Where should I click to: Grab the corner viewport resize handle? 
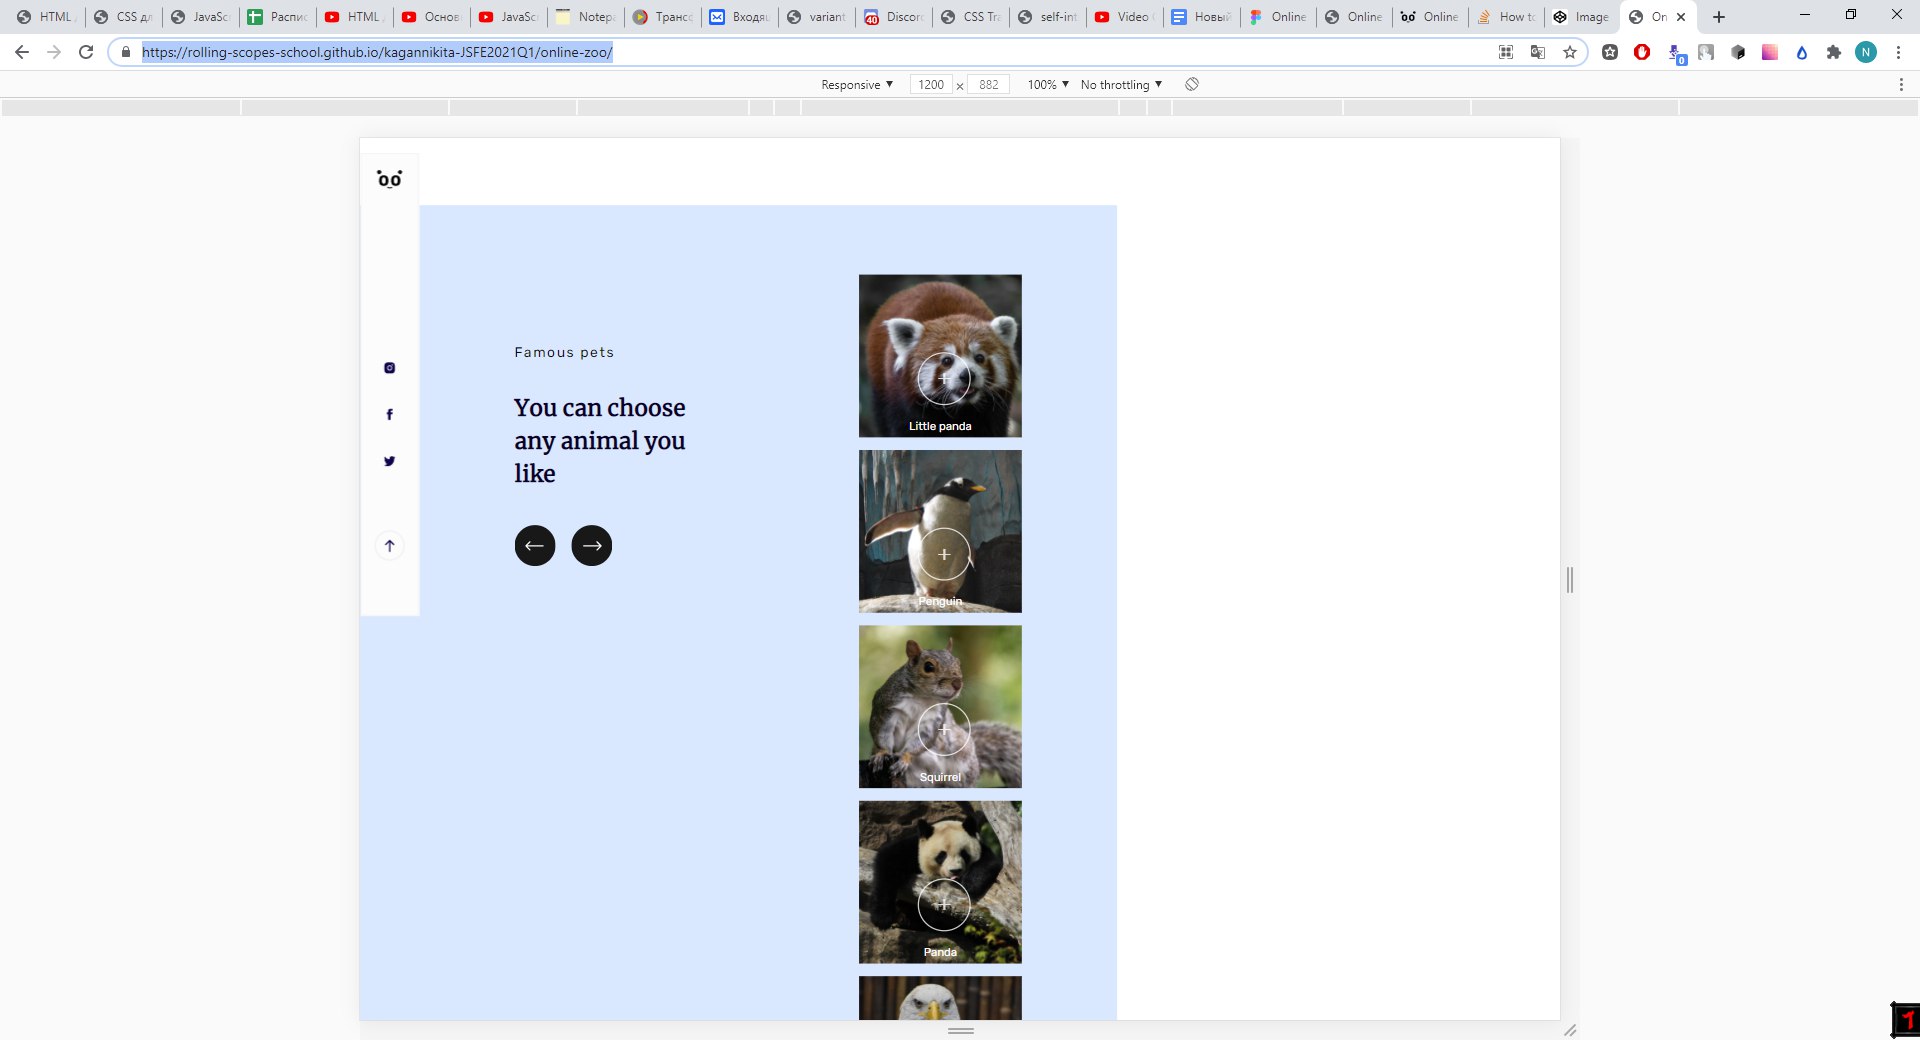1570,1030
